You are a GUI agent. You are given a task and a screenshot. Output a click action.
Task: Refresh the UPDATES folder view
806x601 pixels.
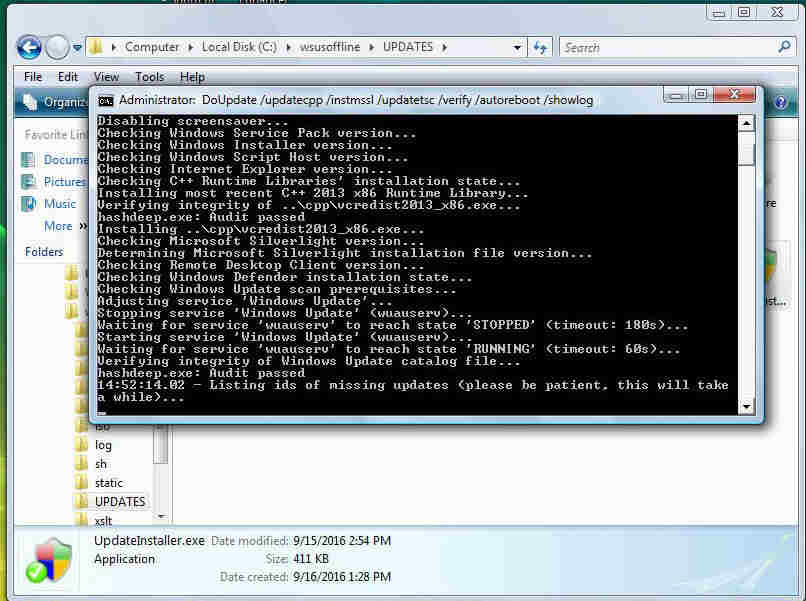coord(540,47)
